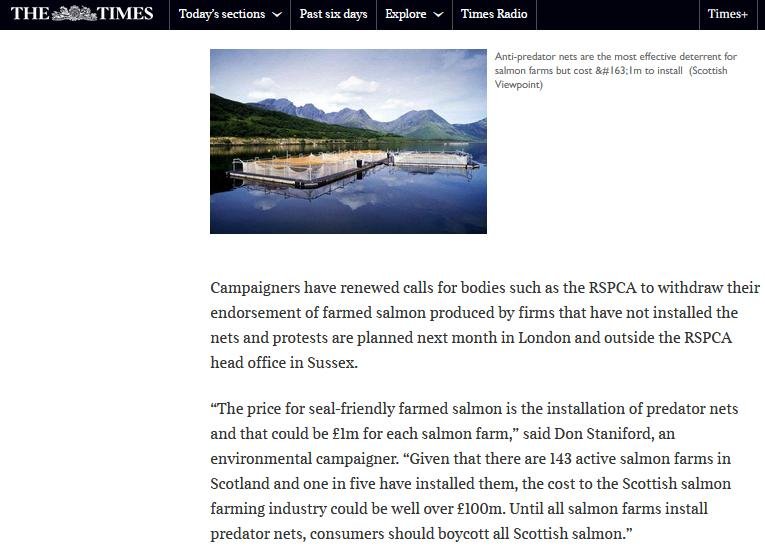The height and width of the screenshot is (560, 765).
Task: Go to Past six days
Action: tap(333, 14)
